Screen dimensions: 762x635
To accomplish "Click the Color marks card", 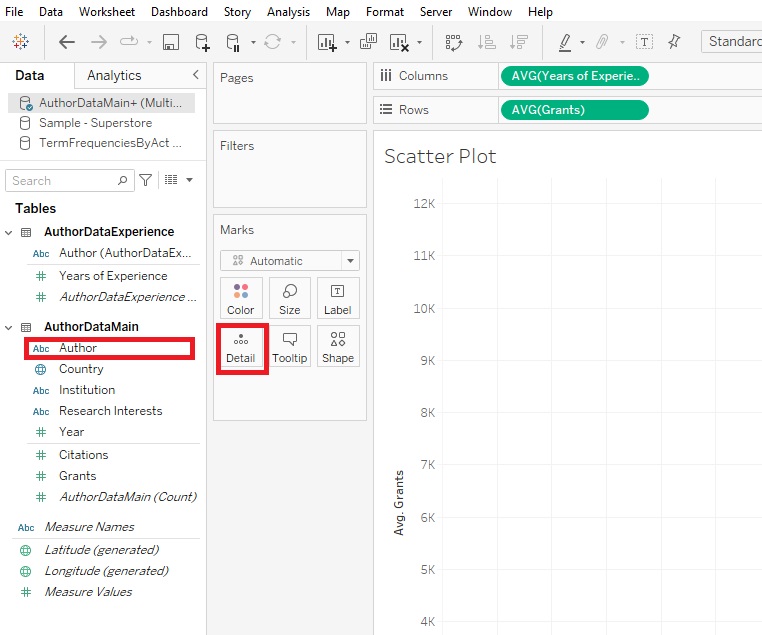I will [x=241, y=298].
